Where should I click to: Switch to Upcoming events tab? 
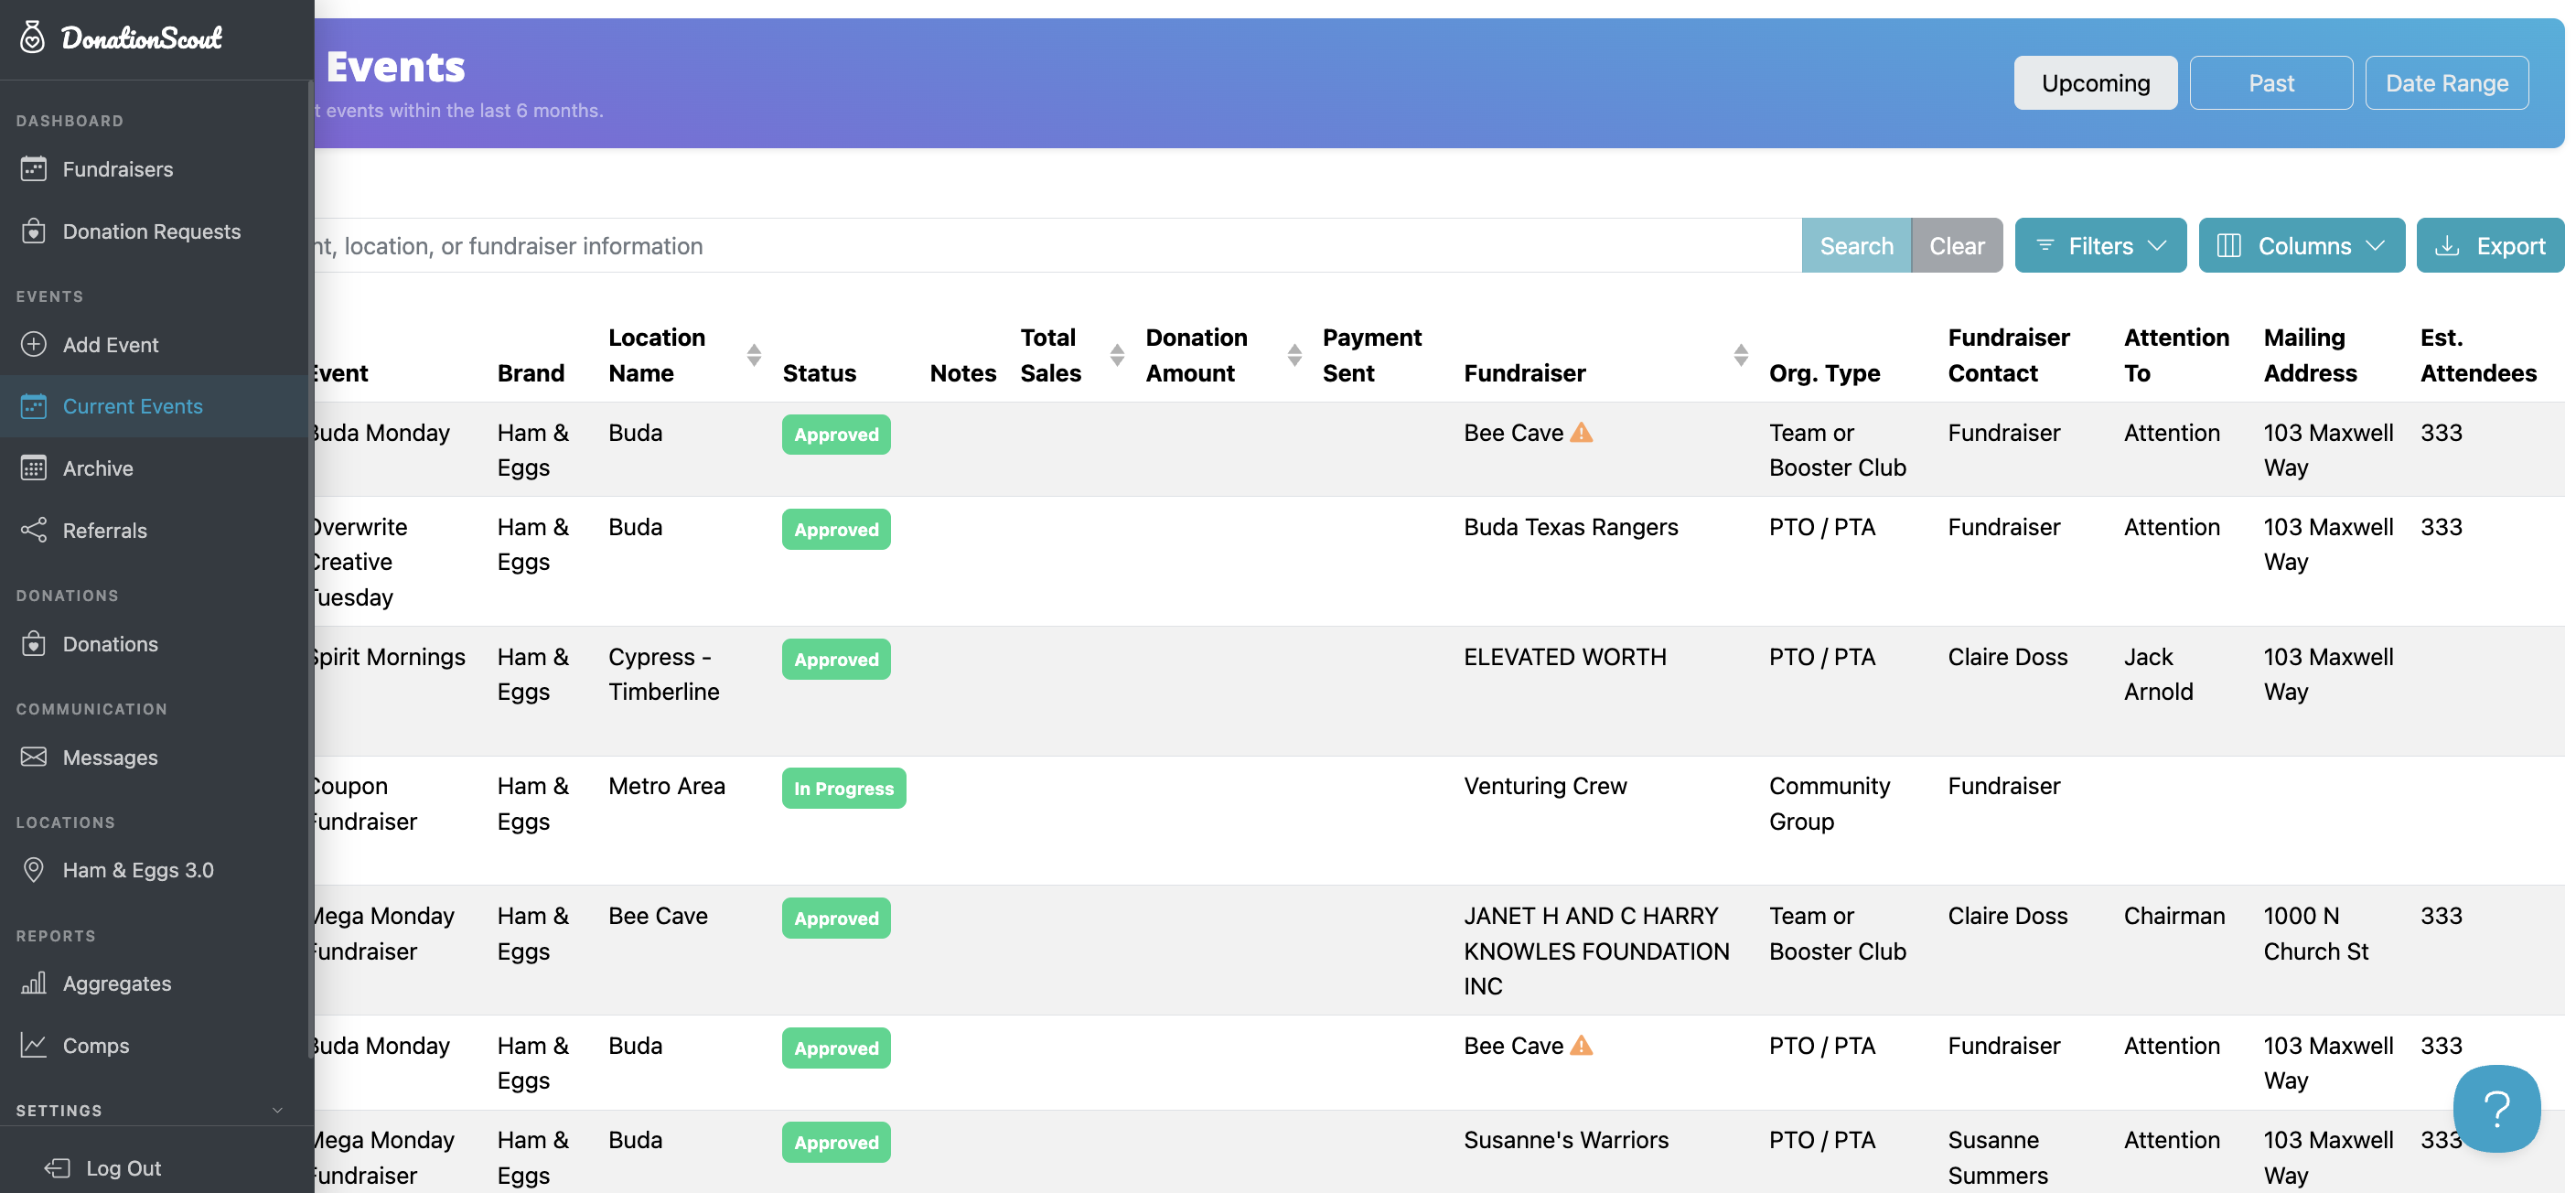pyautogui.click(x=2095, y=83)
